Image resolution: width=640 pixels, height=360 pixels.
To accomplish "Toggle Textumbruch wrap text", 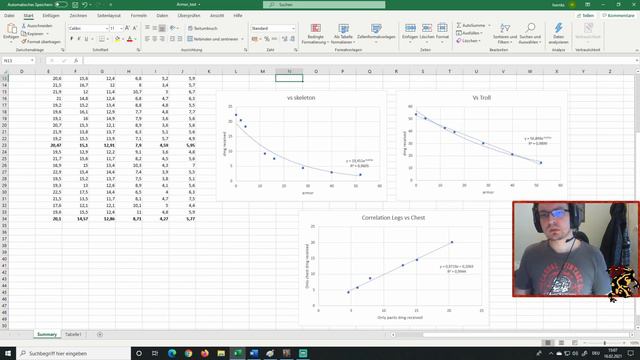I will [202, 28].
